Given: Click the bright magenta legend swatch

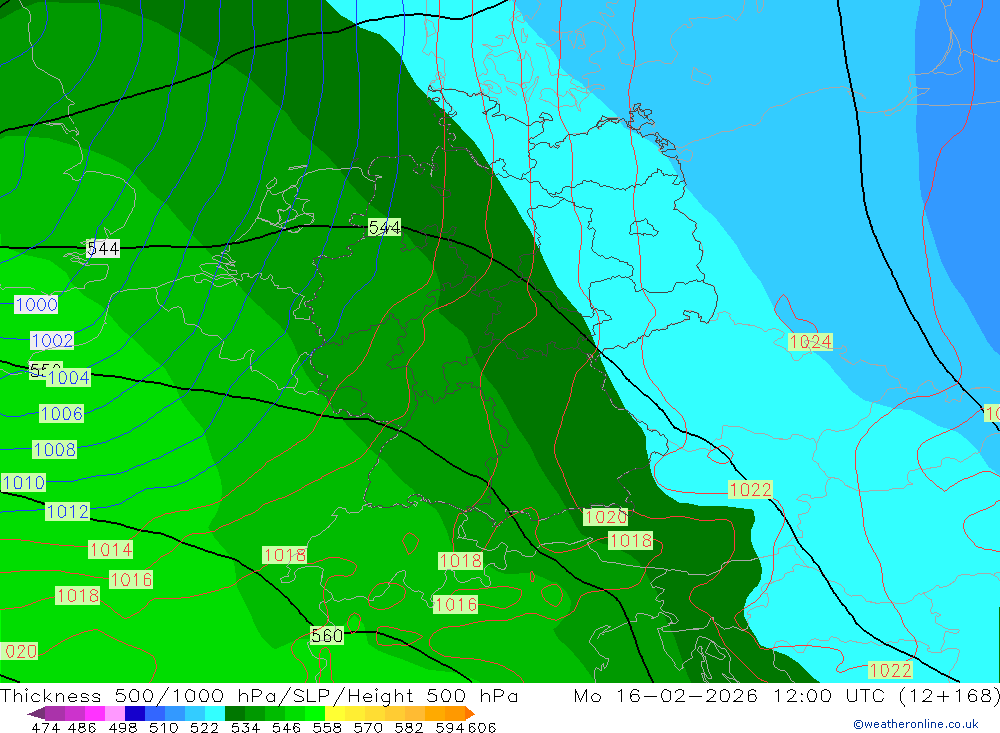Looking at the screenshot, I should tap(94, 713).
